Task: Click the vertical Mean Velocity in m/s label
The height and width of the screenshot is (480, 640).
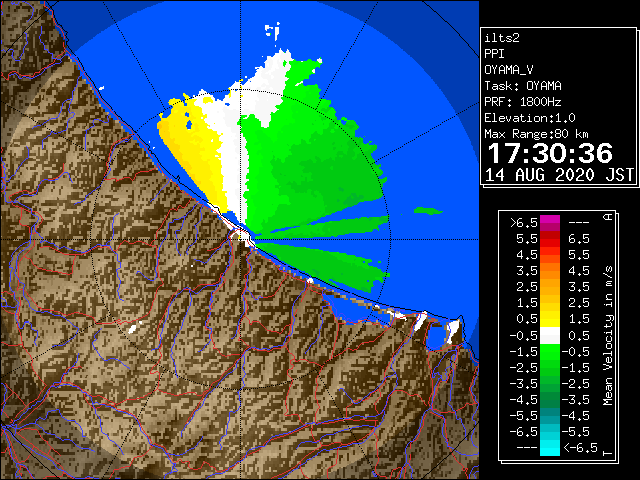Action: tap(608, 335)
